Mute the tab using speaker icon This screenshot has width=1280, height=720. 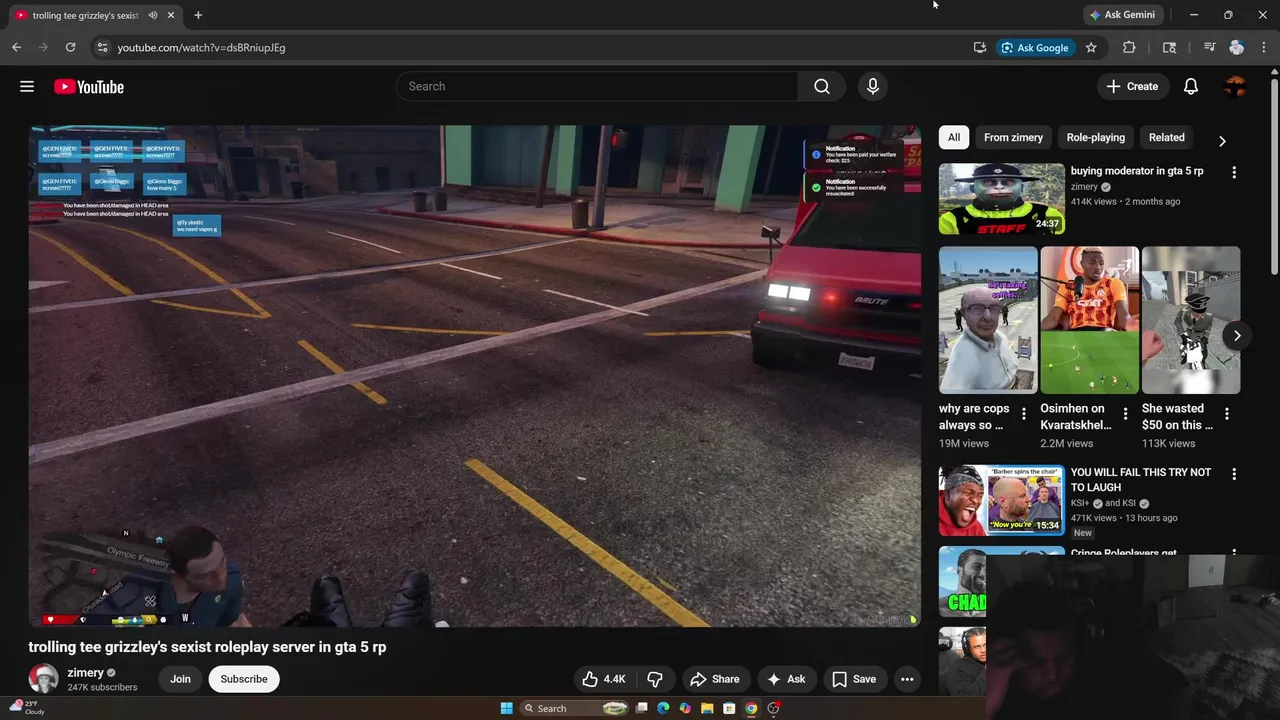[153, 15]
